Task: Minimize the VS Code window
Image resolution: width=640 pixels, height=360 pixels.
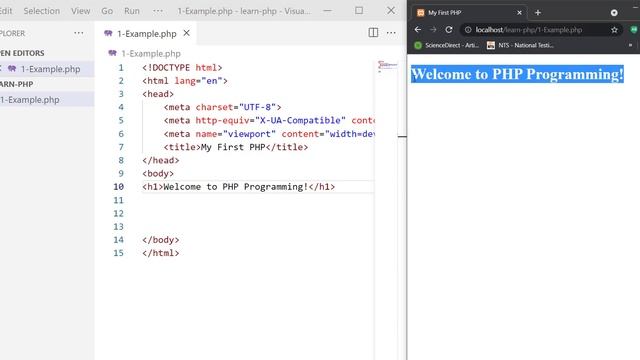Action: pos(327,11)
